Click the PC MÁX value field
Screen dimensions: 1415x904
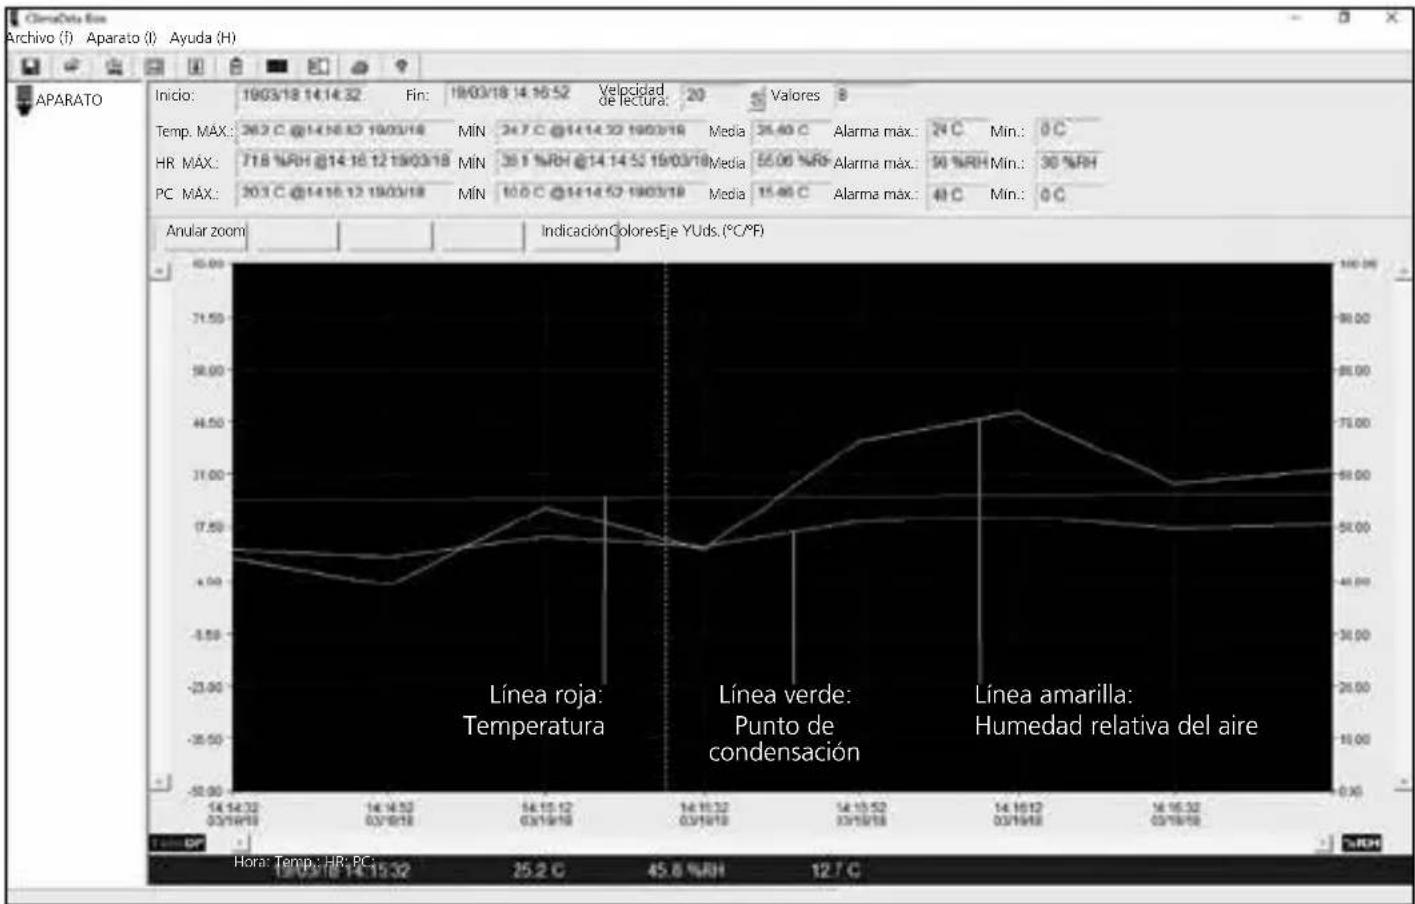tap(344, 193)
